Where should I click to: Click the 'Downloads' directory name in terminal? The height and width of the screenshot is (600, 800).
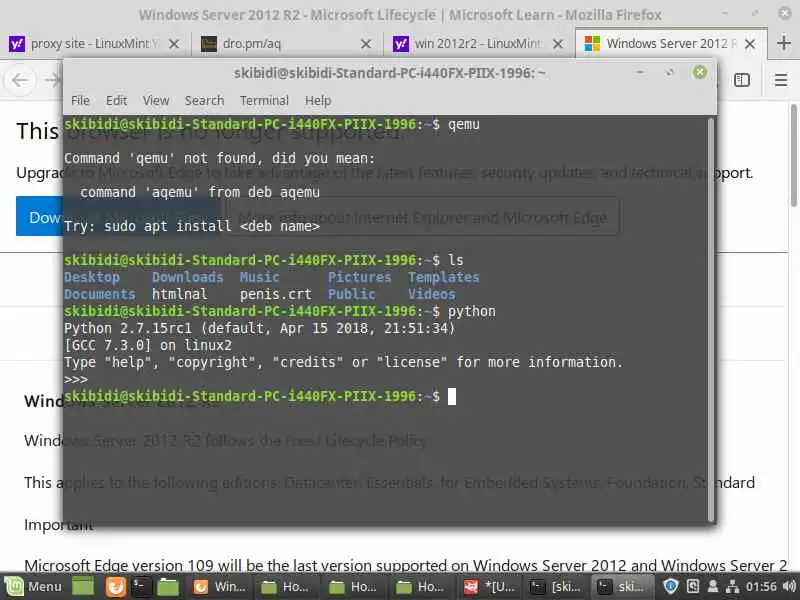point(187,278)
